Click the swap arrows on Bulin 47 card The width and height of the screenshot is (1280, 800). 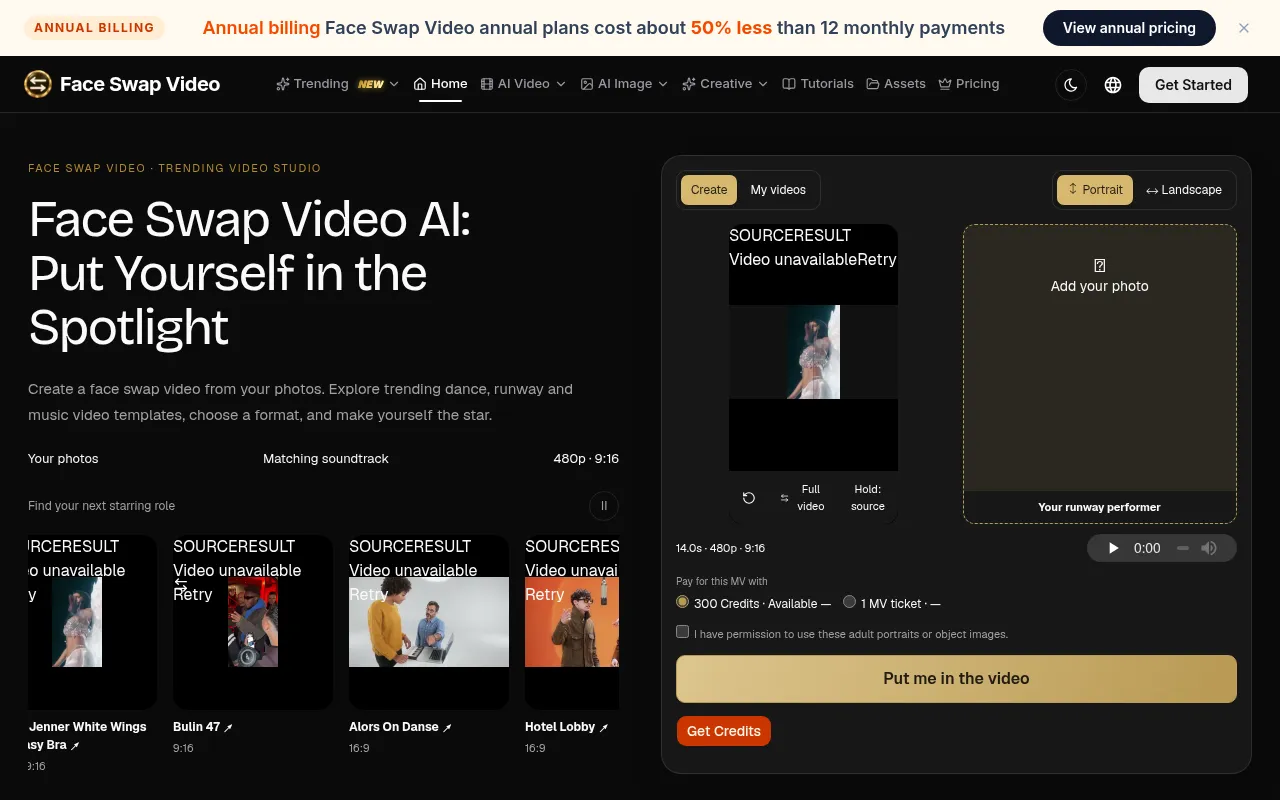click(x=181, y=583)
